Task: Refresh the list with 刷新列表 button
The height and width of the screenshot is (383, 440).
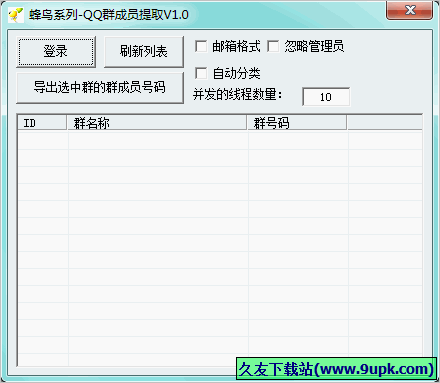Action: click(x=144, y=52)
